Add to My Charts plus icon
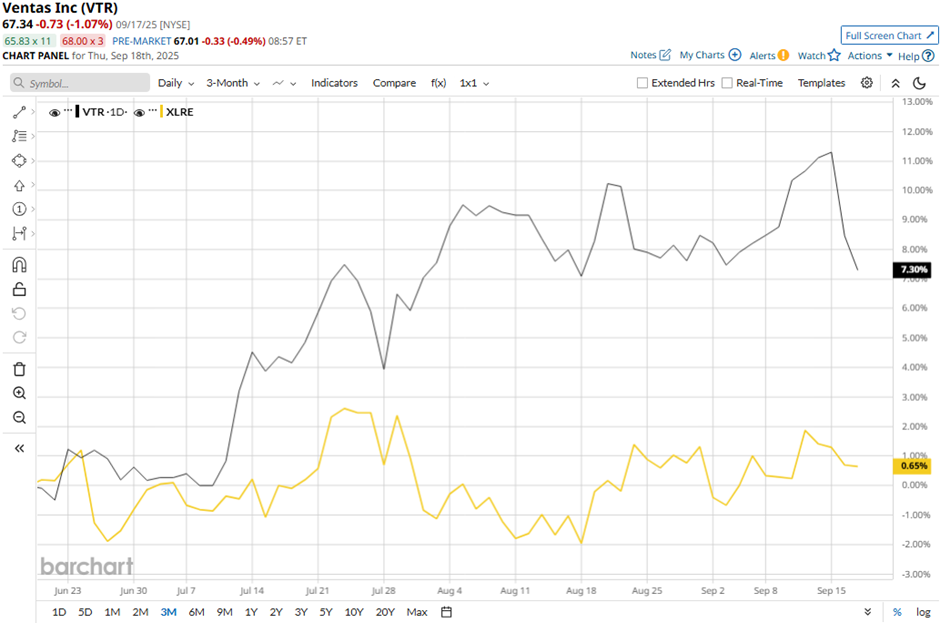Screen dimensions: 940x623 tap(734, 55)
